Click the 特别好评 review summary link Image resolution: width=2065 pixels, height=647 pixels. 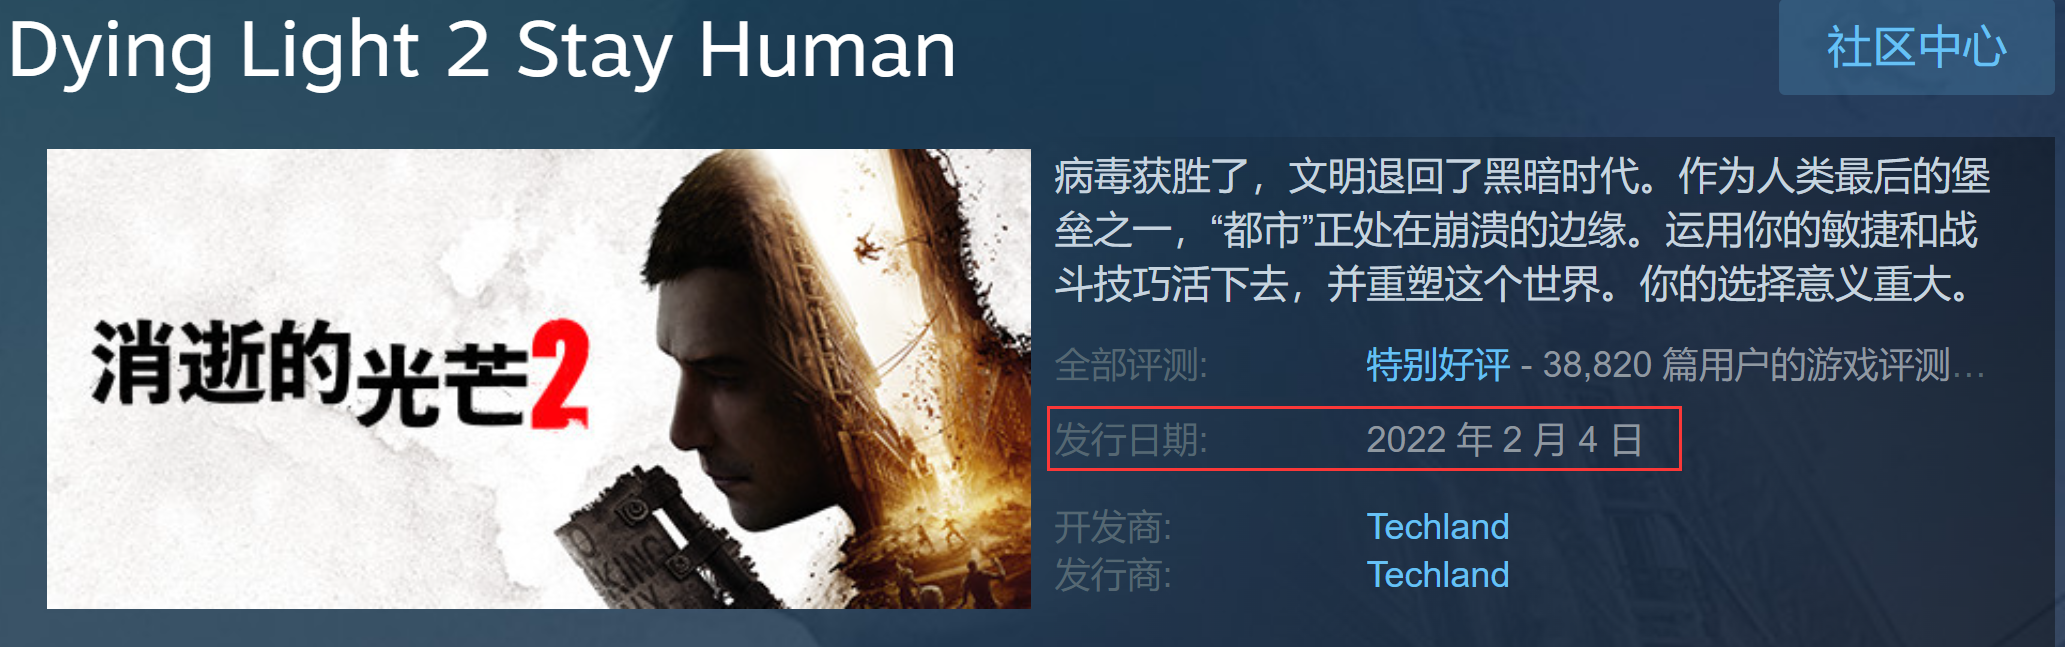click(1438, 365)
